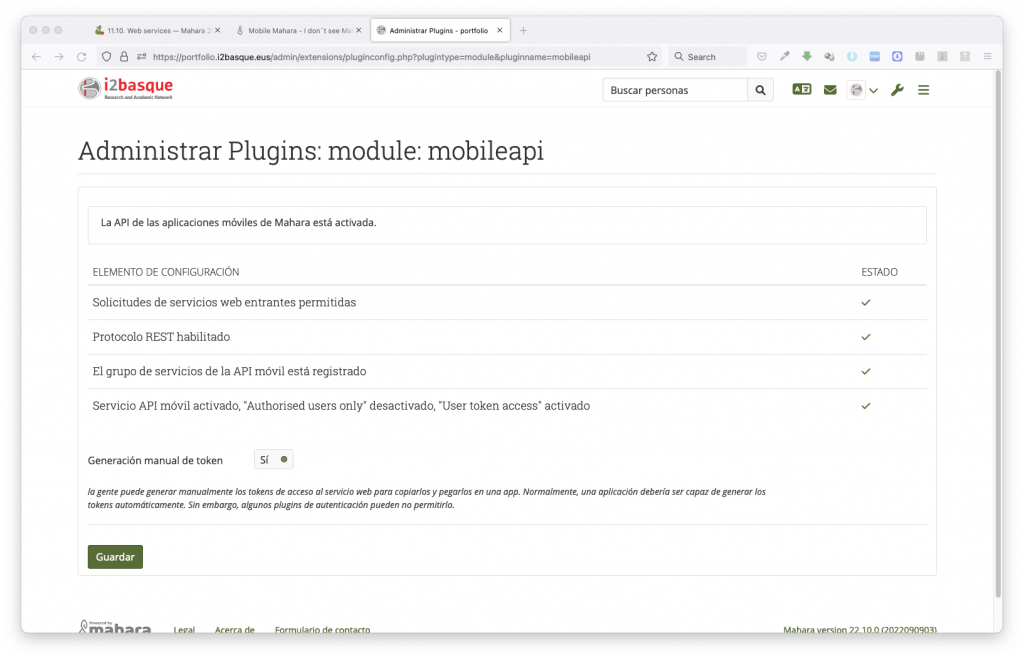Toggle the Generación manual de token switch

[273, 460]
